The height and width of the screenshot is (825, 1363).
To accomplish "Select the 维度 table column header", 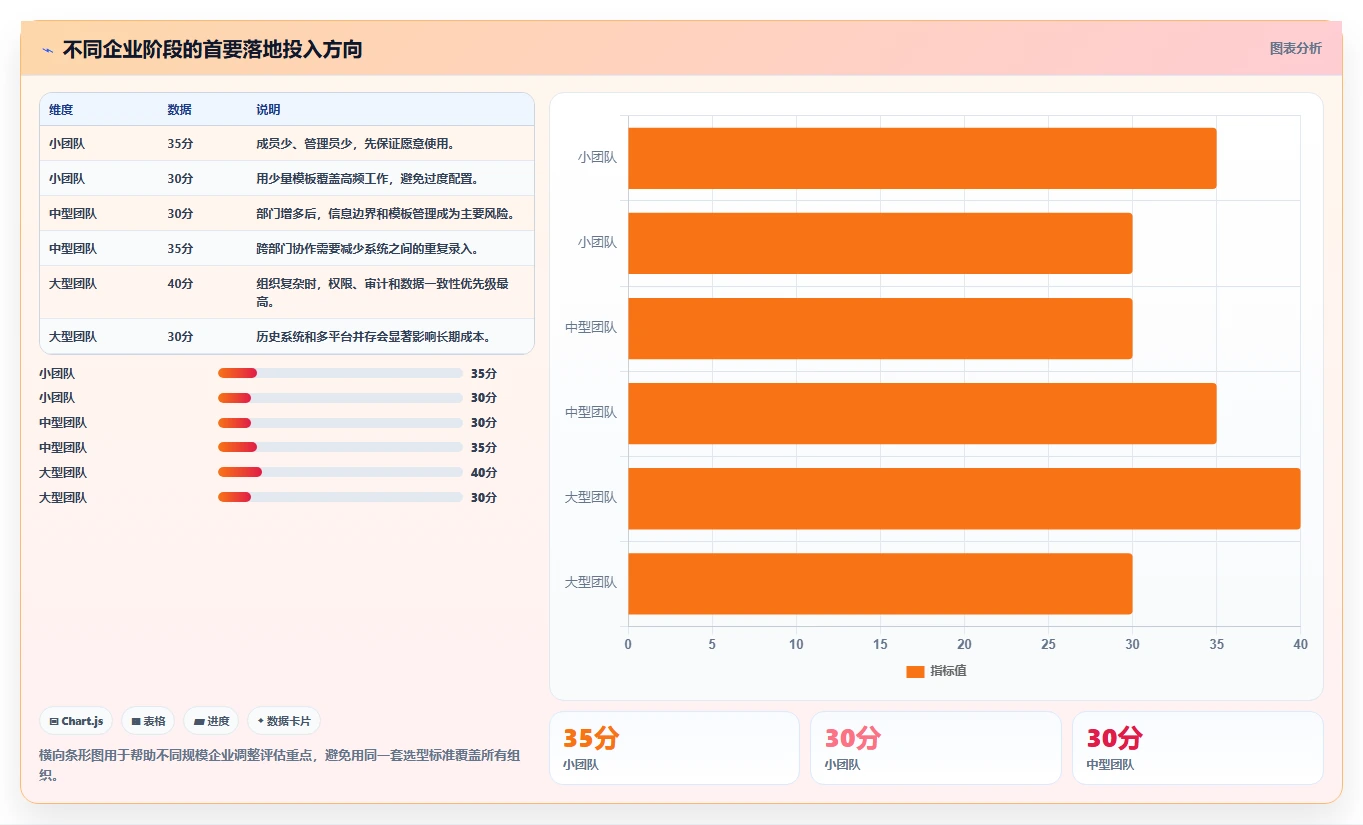I will point(61,110).
